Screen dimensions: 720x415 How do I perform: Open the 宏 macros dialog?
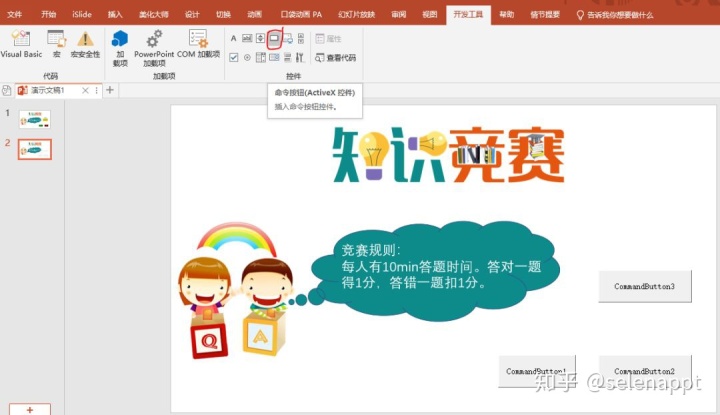[x=56, y=44]
